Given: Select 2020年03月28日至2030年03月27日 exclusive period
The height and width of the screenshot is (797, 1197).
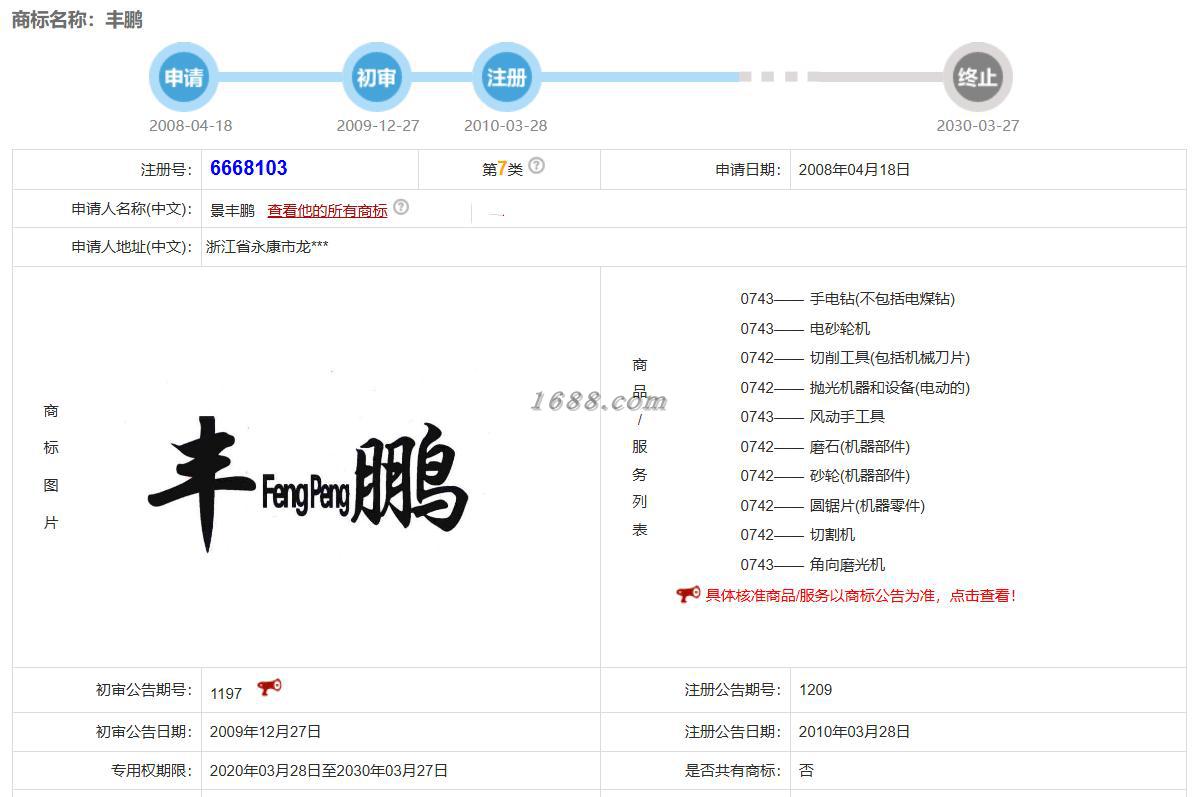Looking at the screenshot, I should [x=328, y=770].
